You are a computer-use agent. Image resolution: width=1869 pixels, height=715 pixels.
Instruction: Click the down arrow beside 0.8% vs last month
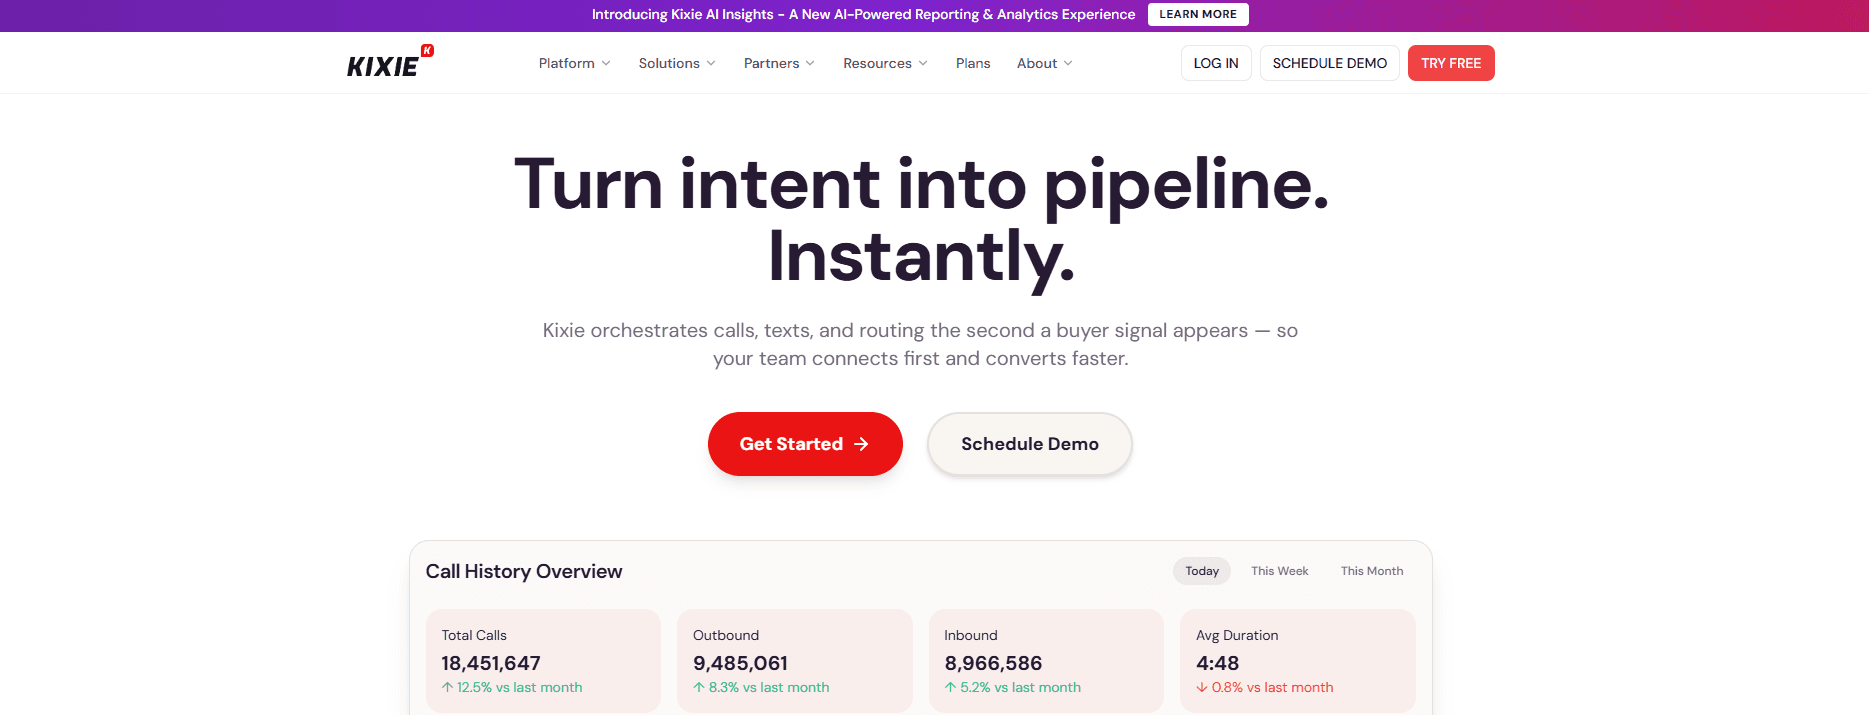[x=1202, y=687]
